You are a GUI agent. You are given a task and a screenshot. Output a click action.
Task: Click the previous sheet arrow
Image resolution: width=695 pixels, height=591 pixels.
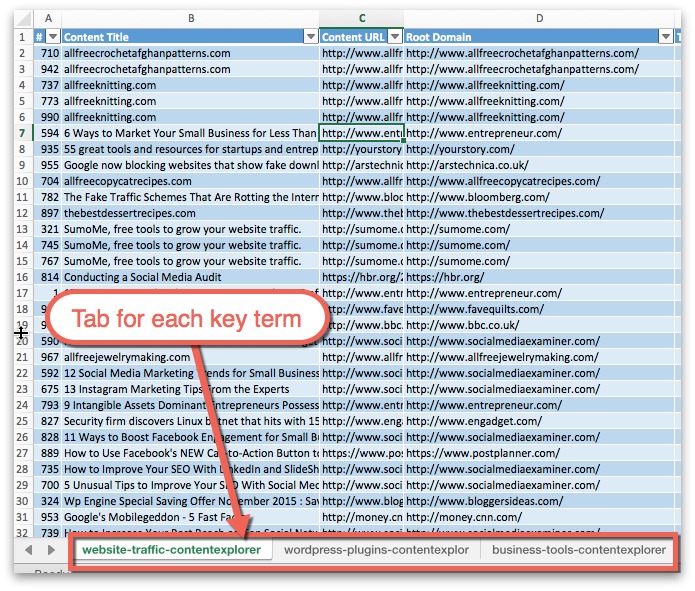[x=29, y=550]
